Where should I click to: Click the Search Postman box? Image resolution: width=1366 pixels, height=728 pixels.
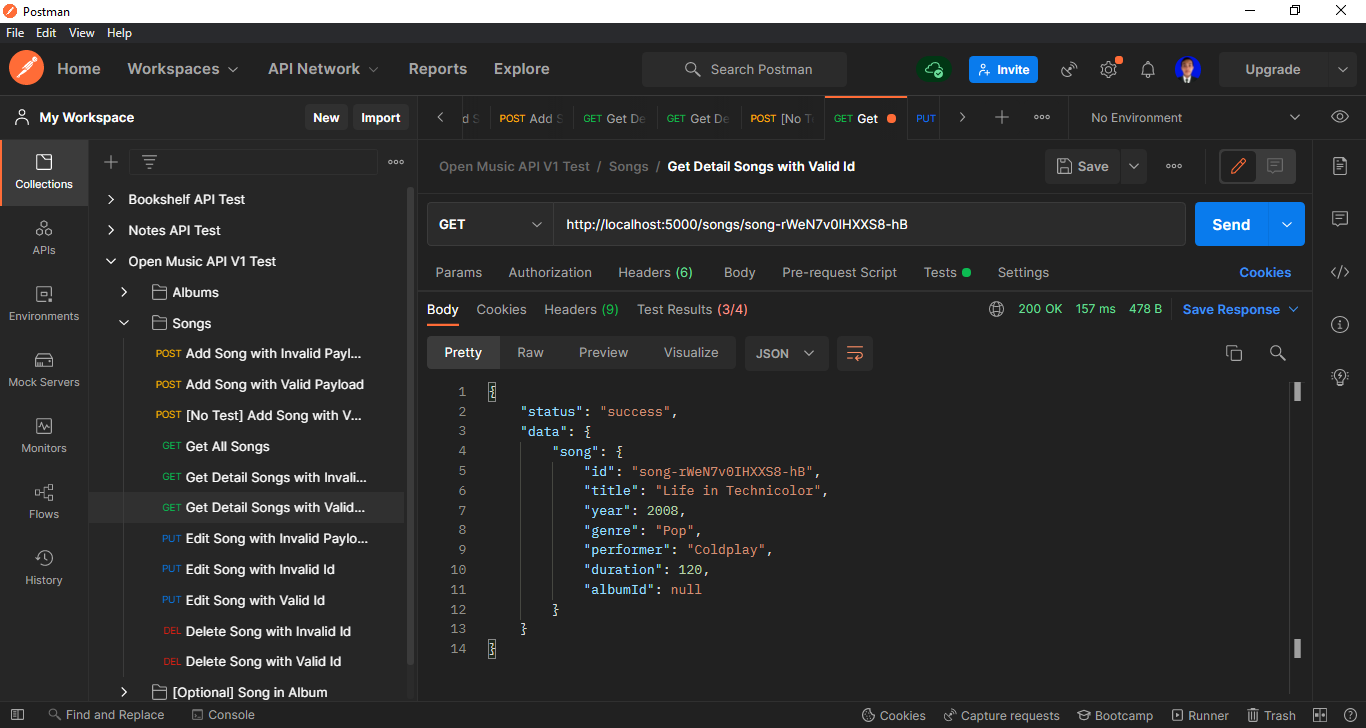744,69
